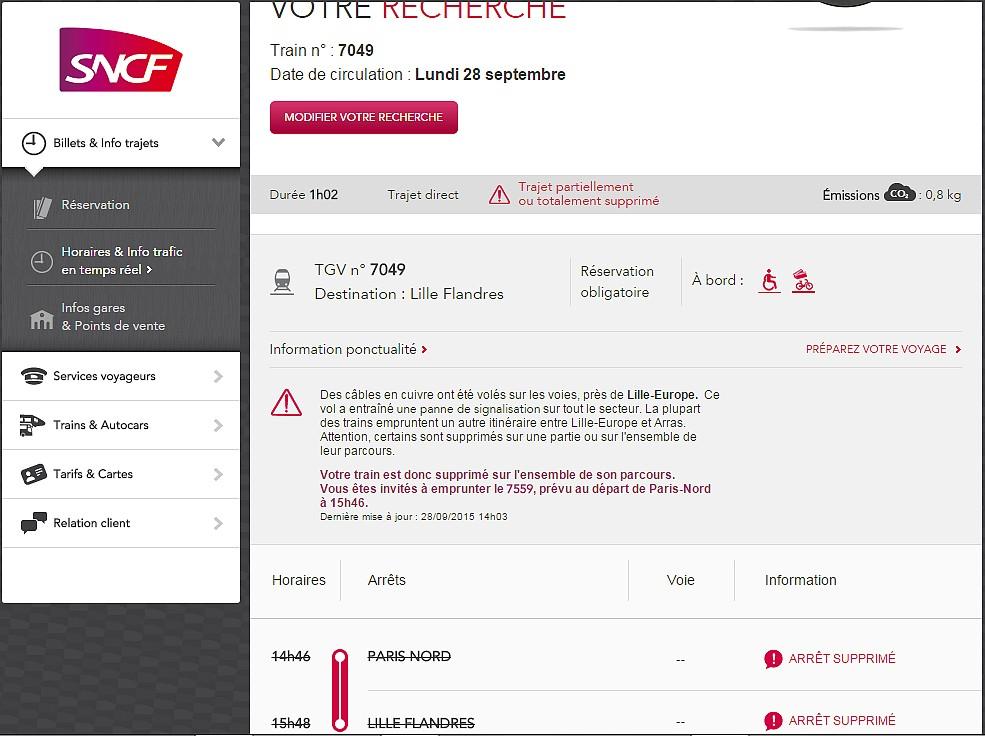985x736 pixels.
Task: Click the warning triangle beside Trajet partiellement supprimé
Action: tap(499, 195)
